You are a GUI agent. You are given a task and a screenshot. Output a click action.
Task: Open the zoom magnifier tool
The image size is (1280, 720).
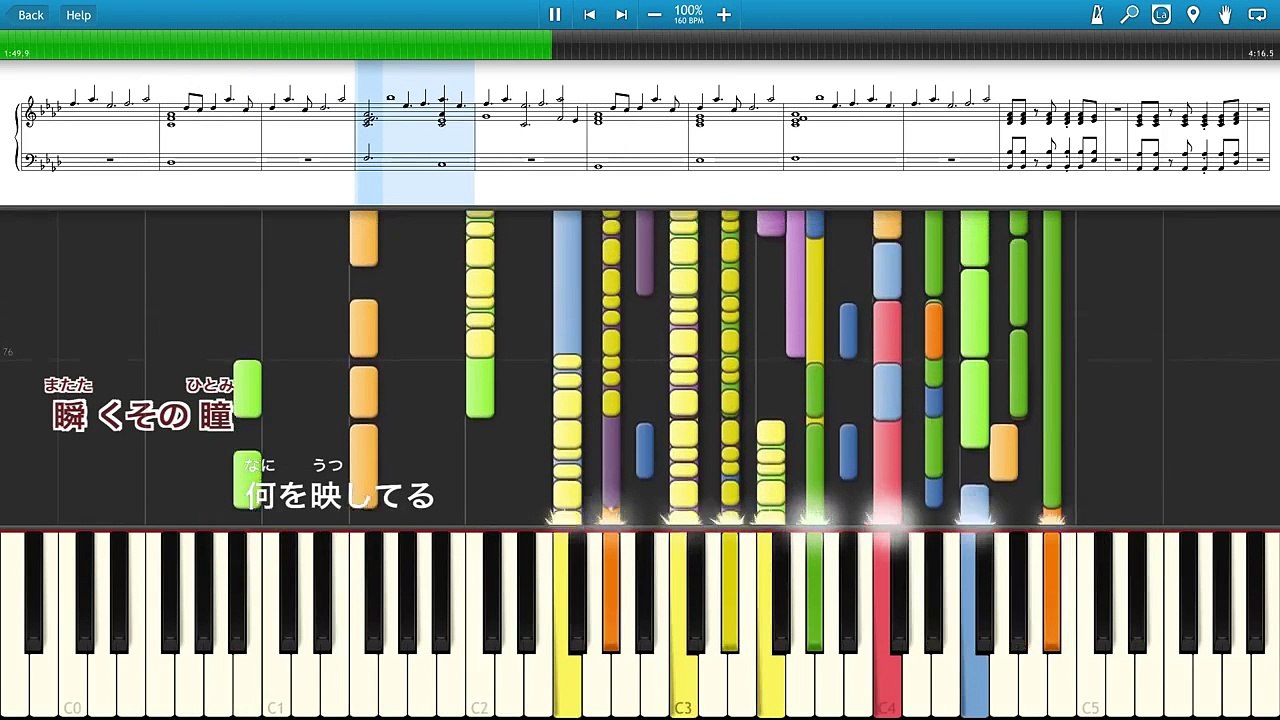click(x=1129, y=14)
